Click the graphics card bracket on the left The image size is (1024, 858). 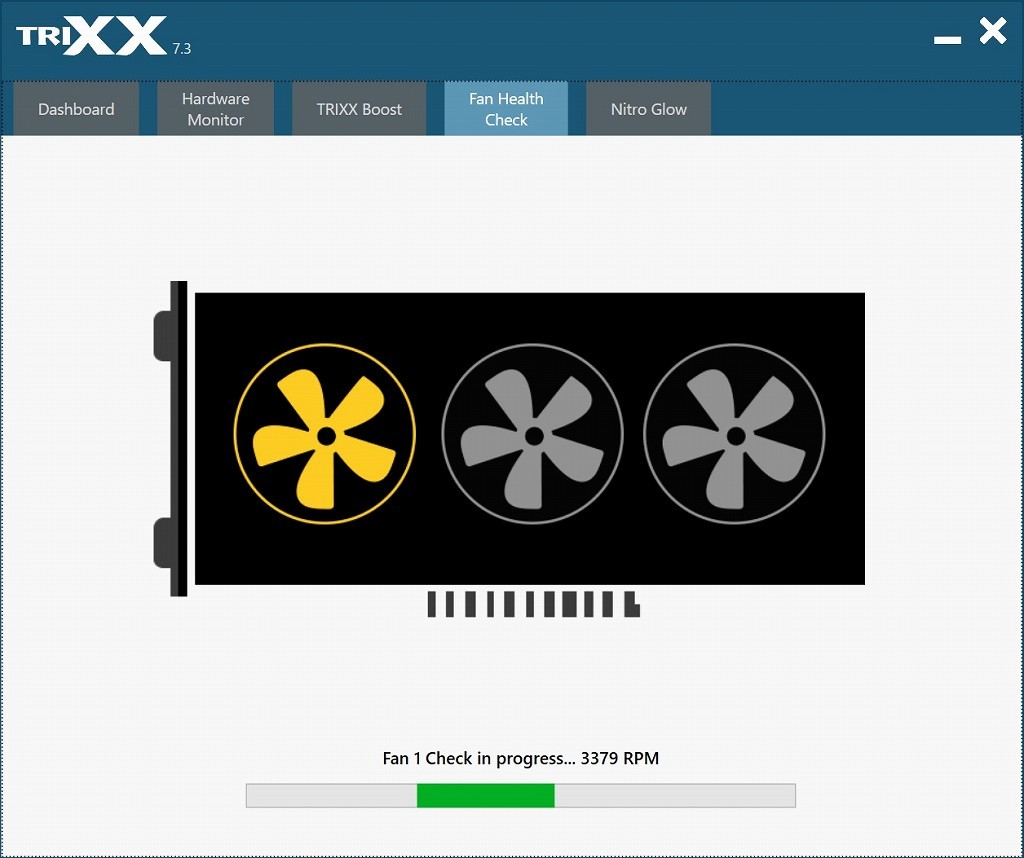(x=171, y=439)
